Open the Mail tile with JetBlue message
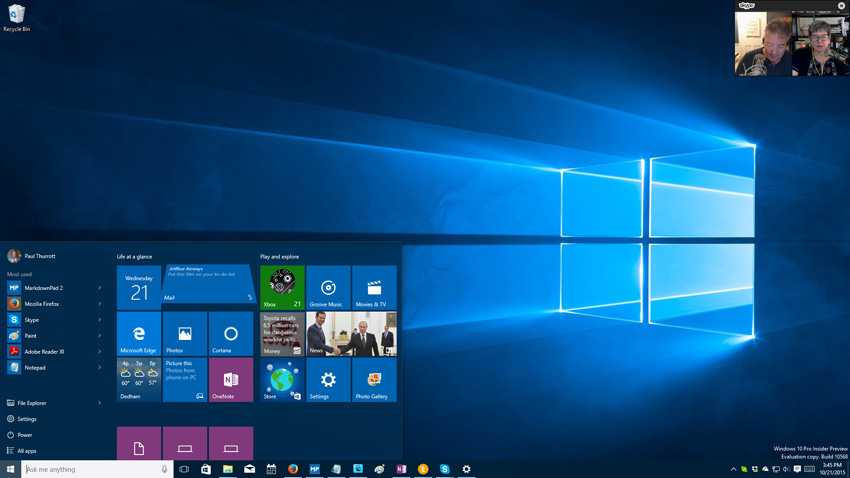This screenshot has width=850, height=478. pyautogui.click(x=208, y=283)
